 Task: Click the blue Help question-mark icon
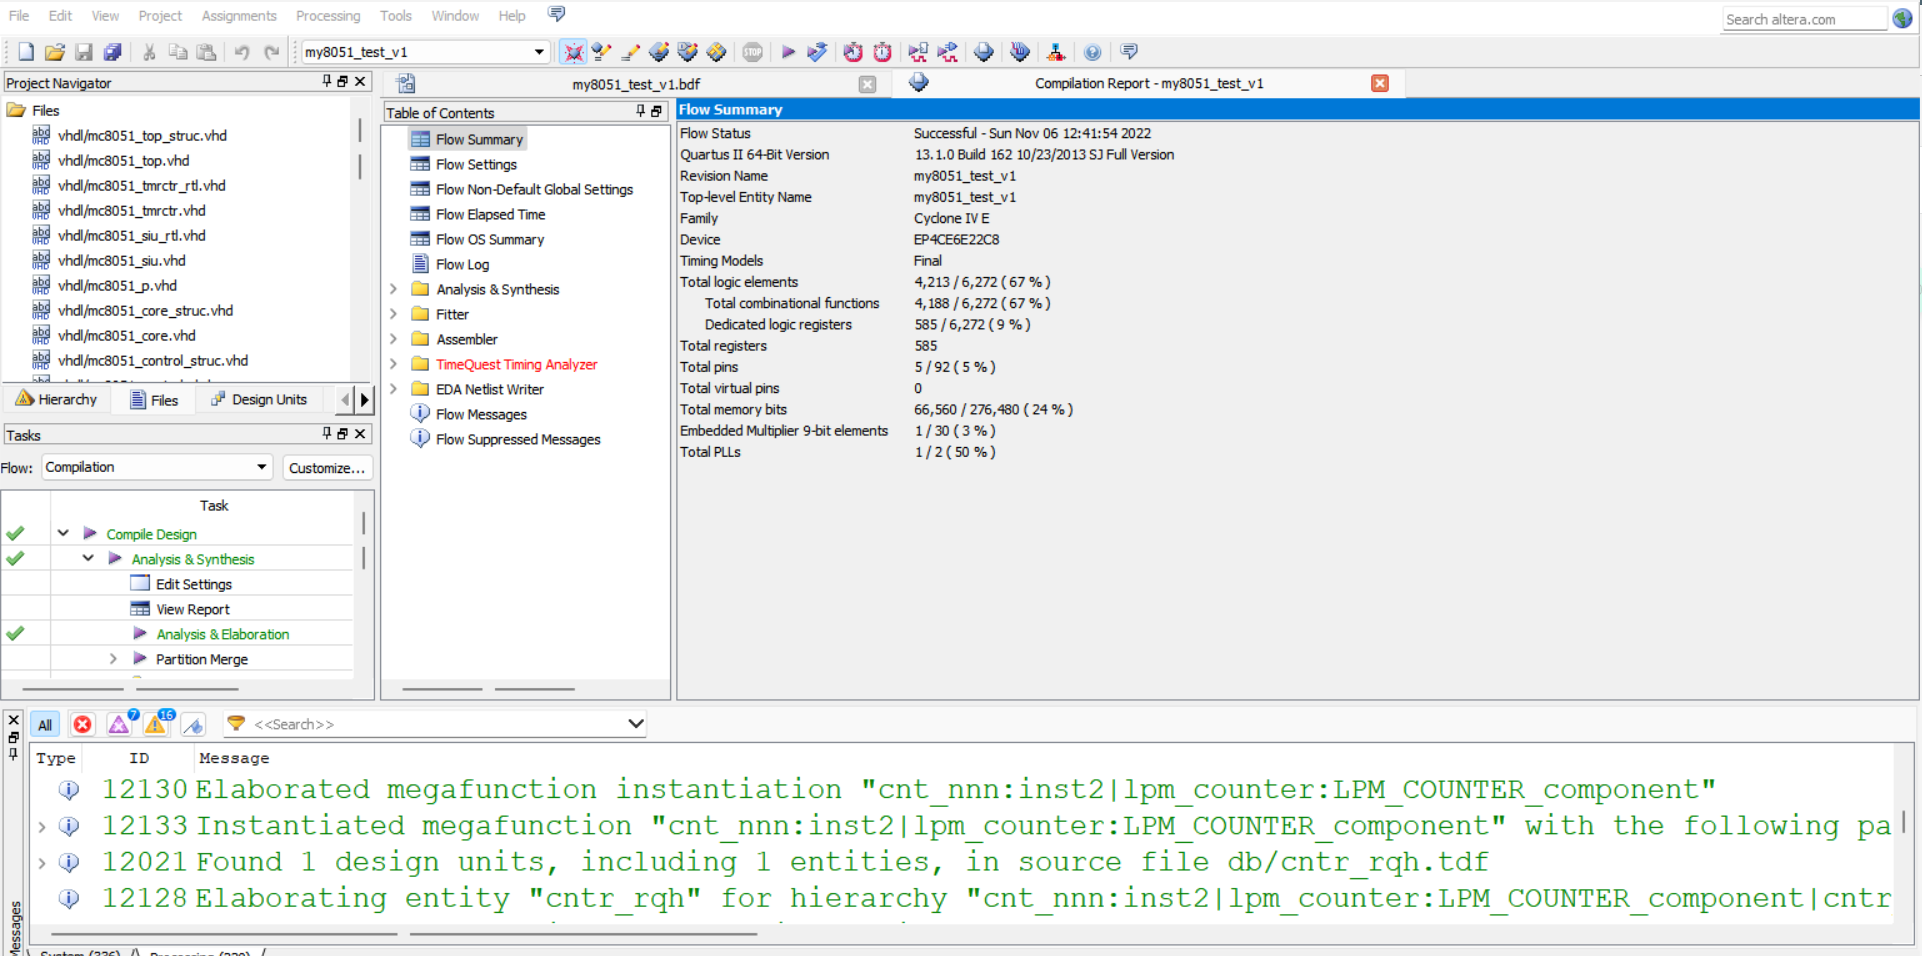[x=1093, y=52]
